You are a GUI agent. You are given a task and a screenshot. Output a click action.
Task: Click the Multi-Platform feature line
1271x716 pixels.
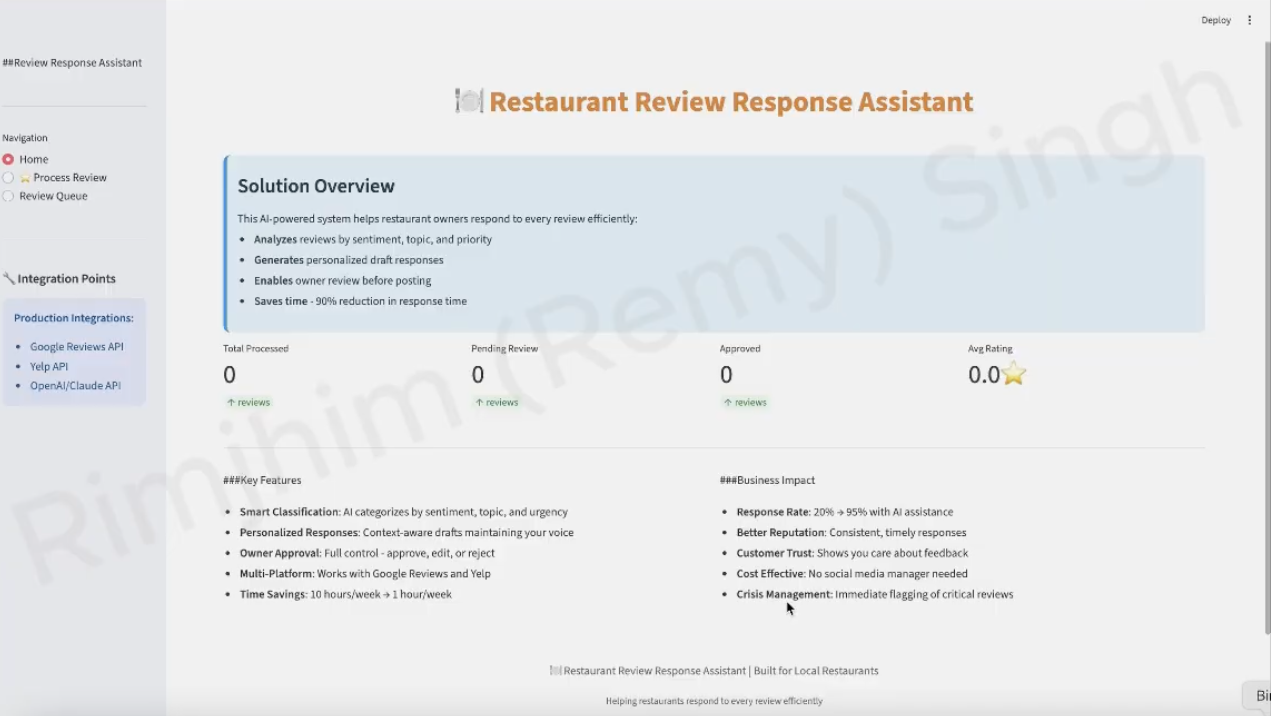click(365, 574)
